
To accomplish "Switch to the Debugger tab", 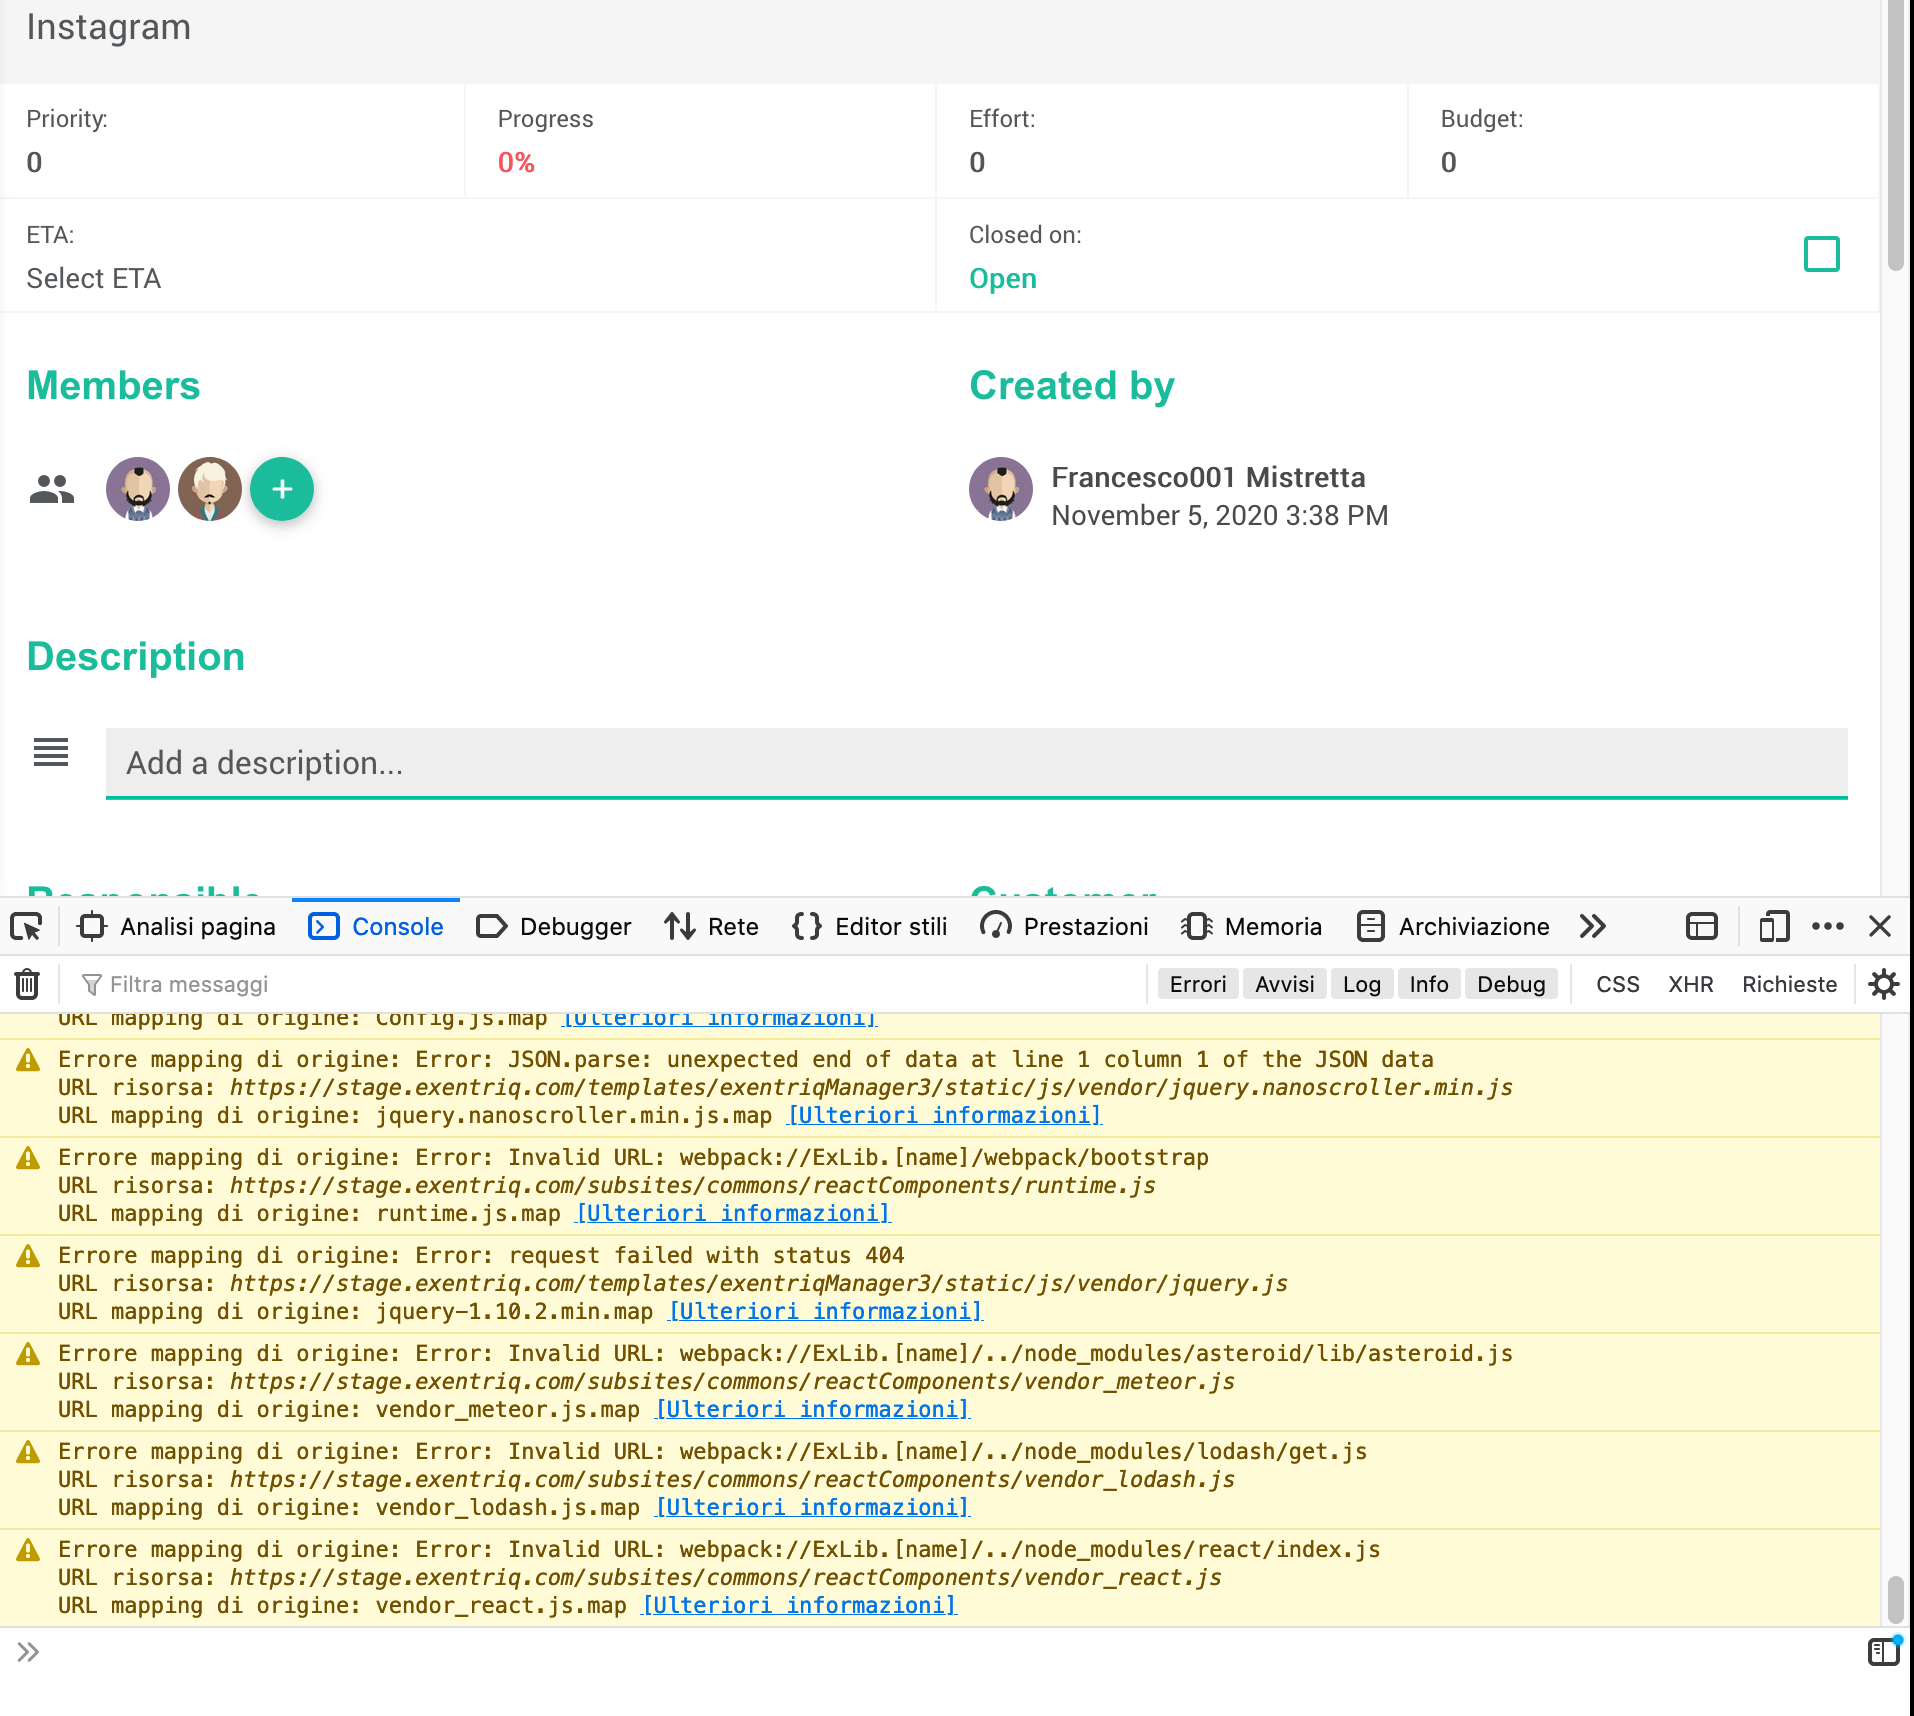I will pos(554,927).
